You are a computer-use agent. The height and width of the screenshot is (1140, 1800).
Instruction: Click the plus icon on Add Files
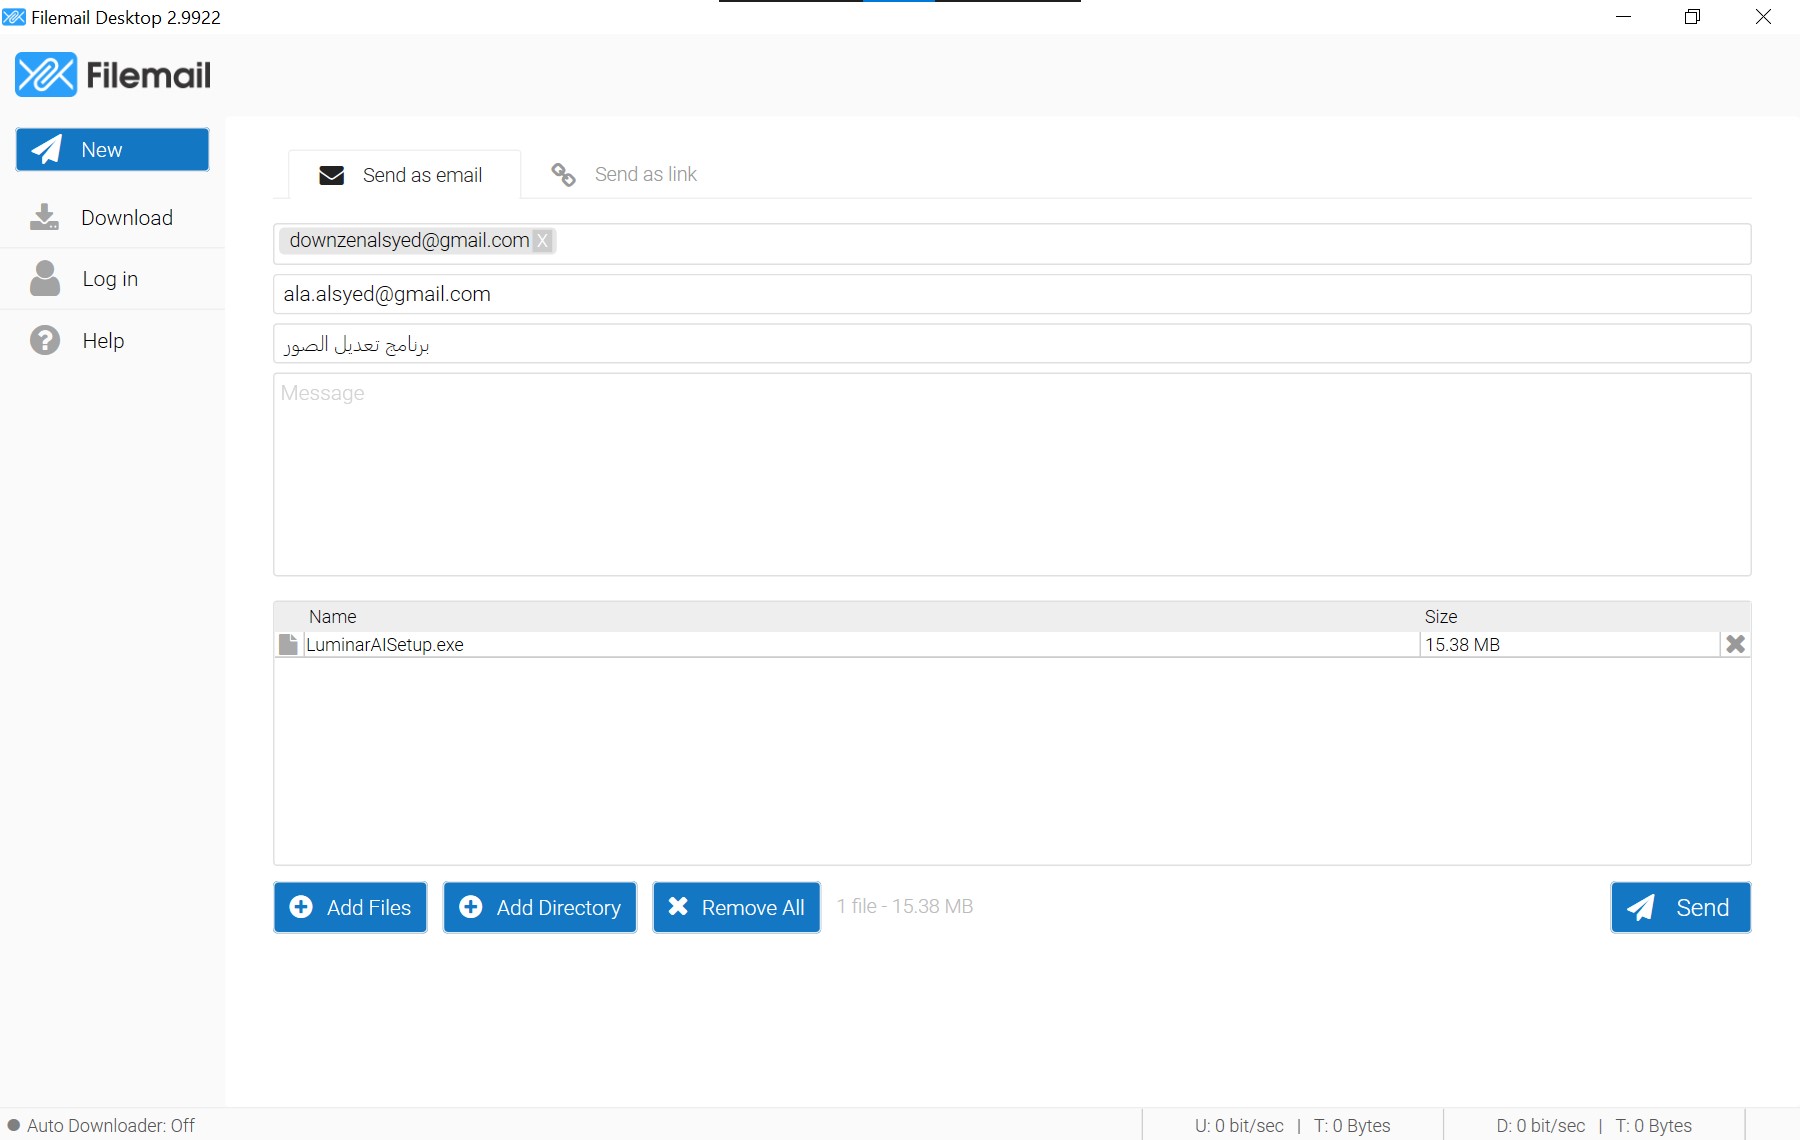(302, 907)
